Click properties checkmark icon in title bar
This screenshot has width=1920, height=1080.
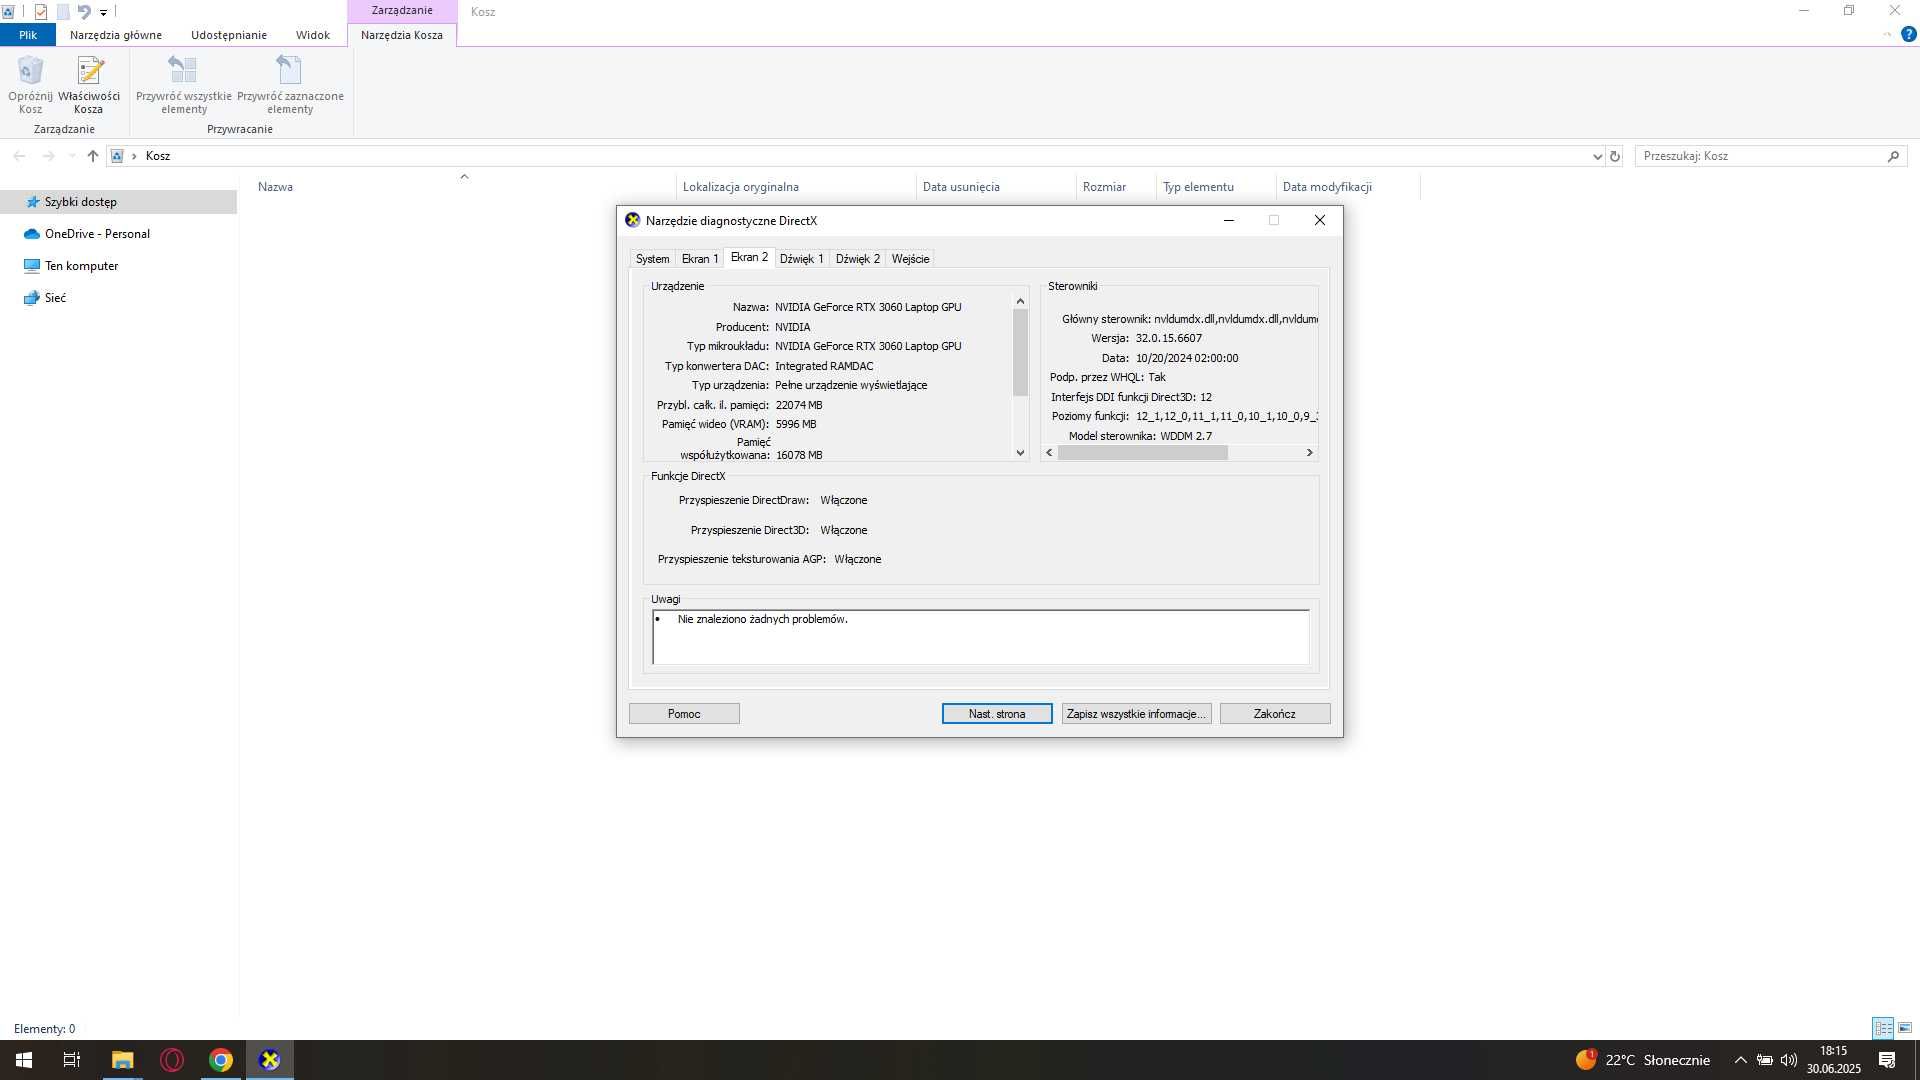41,12
